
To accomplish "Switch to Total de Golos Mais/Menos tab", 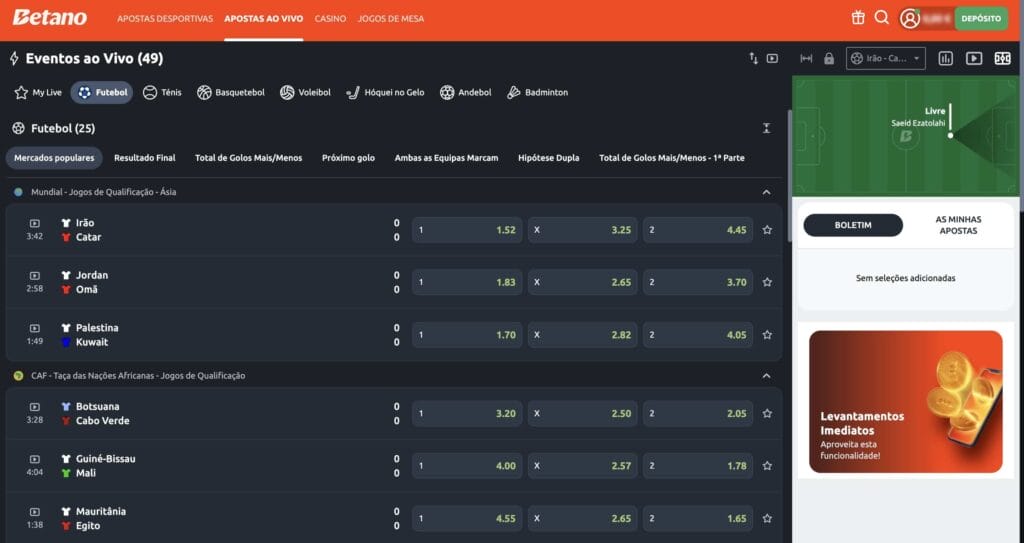I will (x=248, y=157).
